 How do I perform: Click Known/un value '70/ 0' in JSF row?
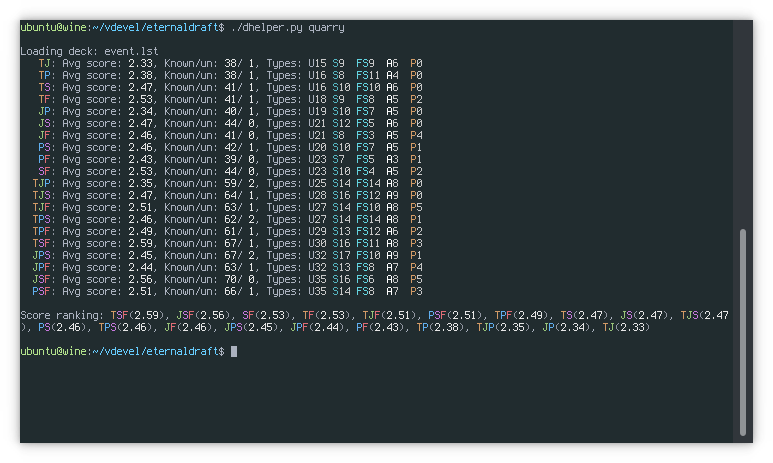(239, 280)
